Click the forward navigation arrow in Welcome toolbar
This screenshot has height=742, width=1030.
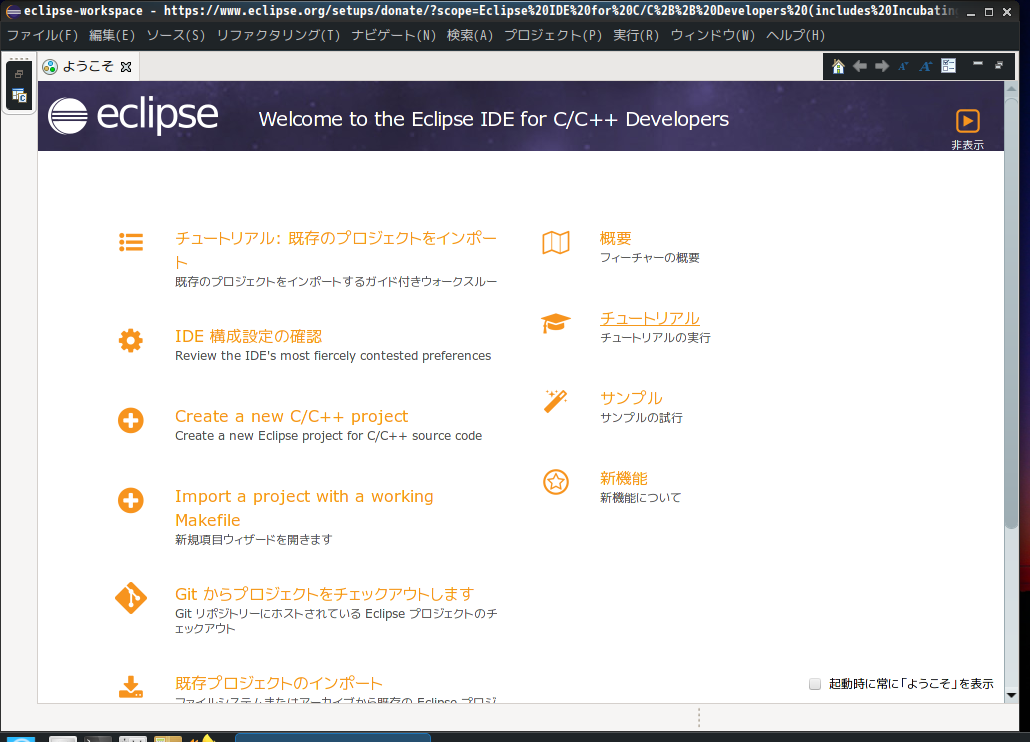pos(882,66)
